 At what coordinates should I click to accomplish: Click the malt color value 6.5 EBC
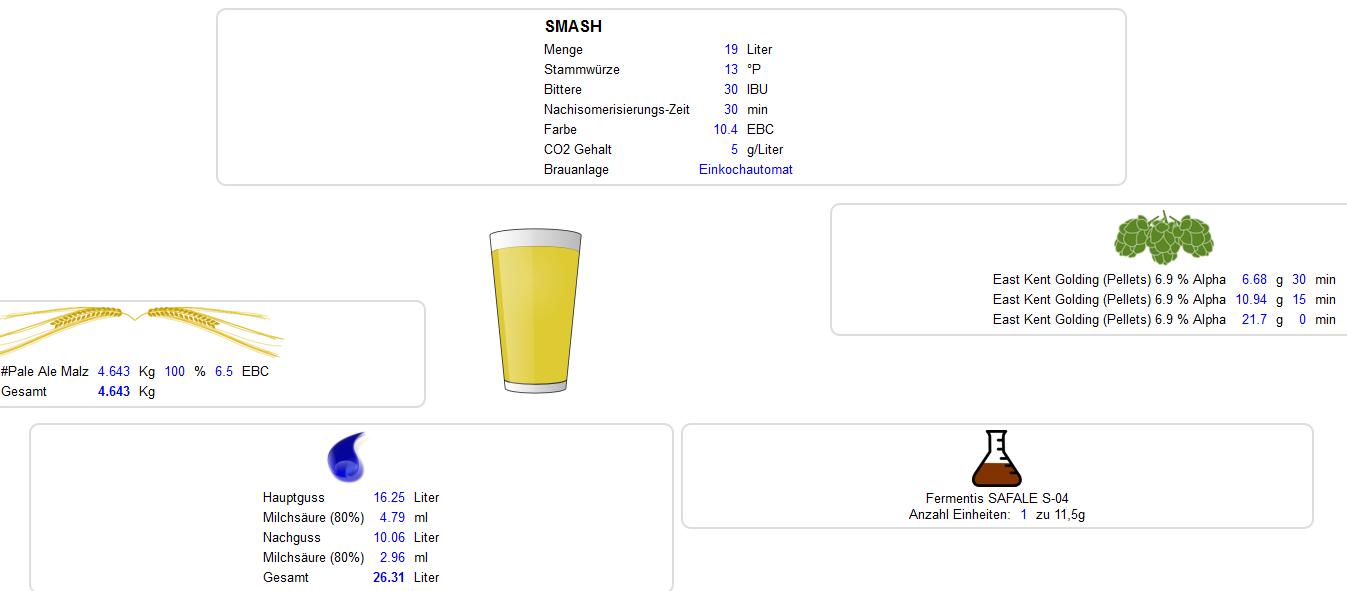(223, 372)
